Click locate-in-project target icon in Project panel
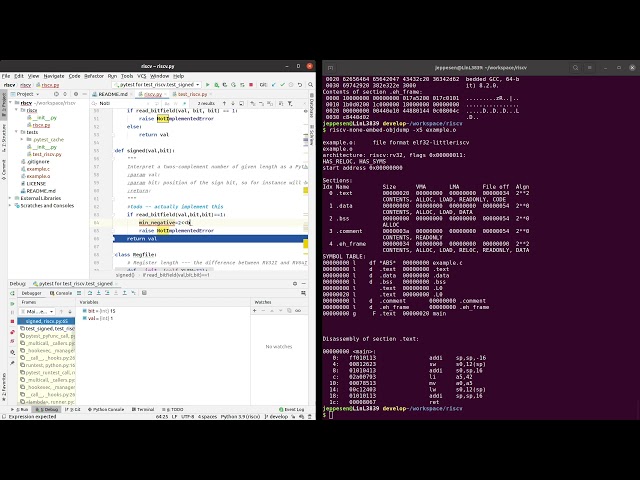This screenshot has width=640, height=480. (x=56, y=94)
